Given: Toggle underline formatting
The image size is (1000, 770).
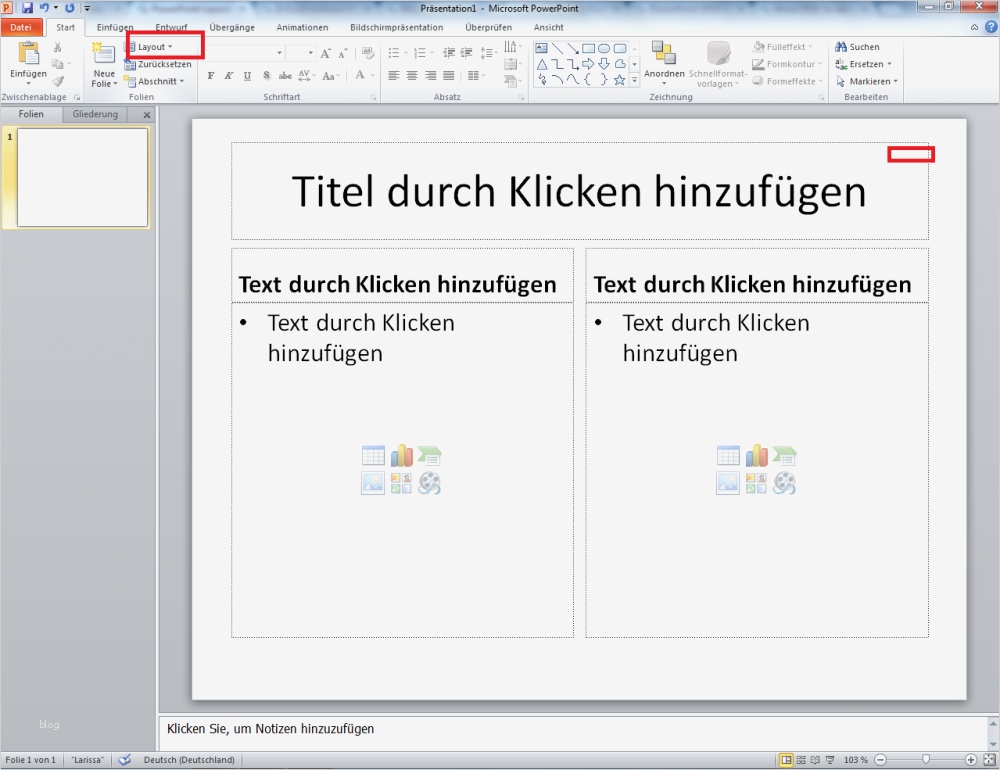Looking at the screenshot, I should pos(246,75).
